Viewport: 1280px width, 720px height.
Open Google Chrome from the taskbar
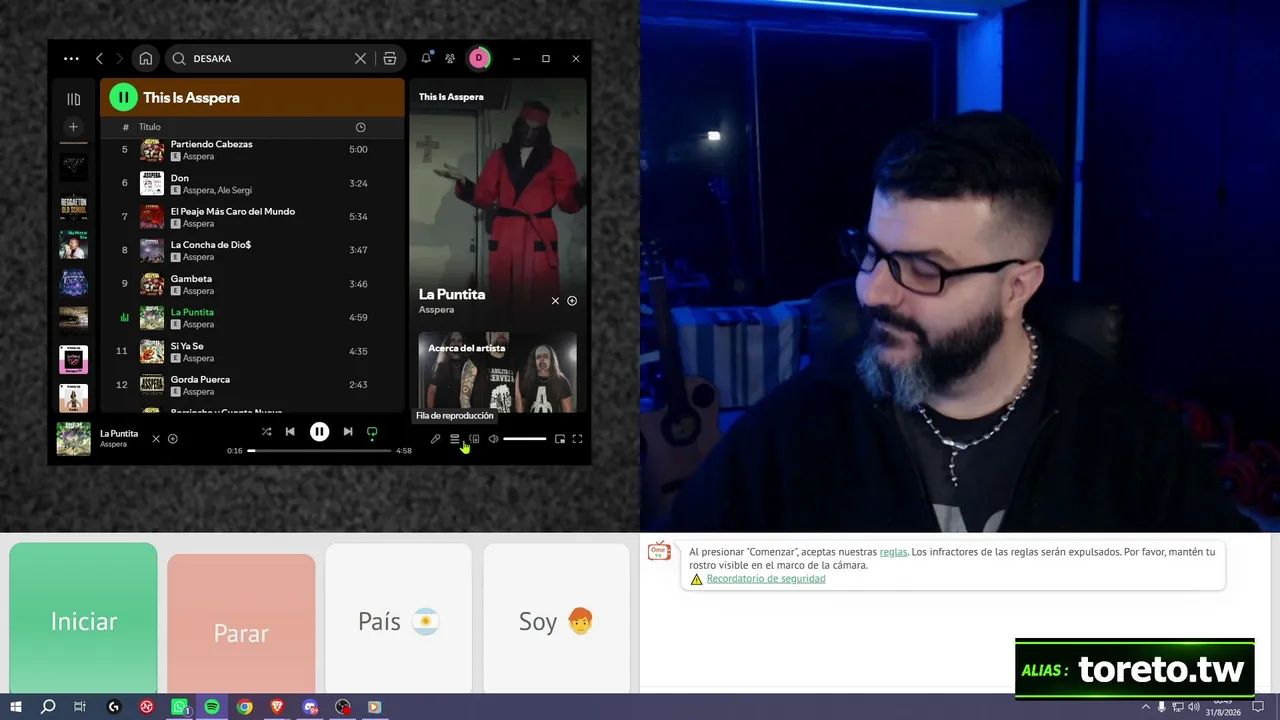point(245,707)
